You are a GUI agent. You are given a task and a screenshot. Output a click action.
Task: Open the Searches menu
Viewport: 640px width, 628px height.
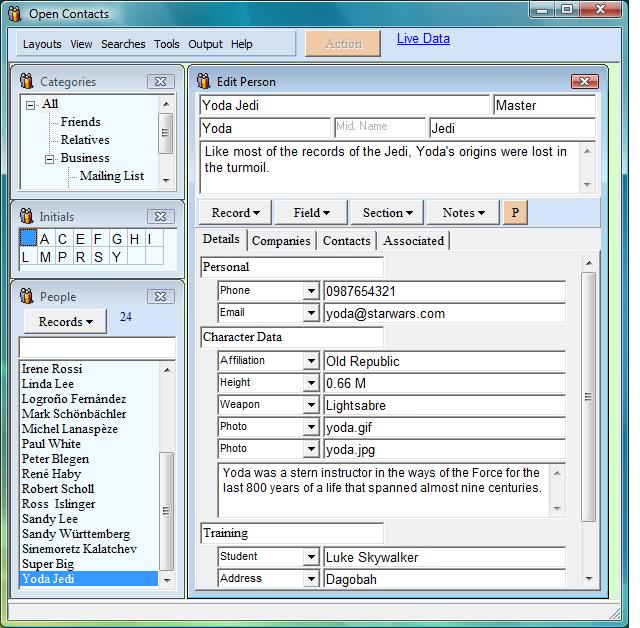pos(123,44)
